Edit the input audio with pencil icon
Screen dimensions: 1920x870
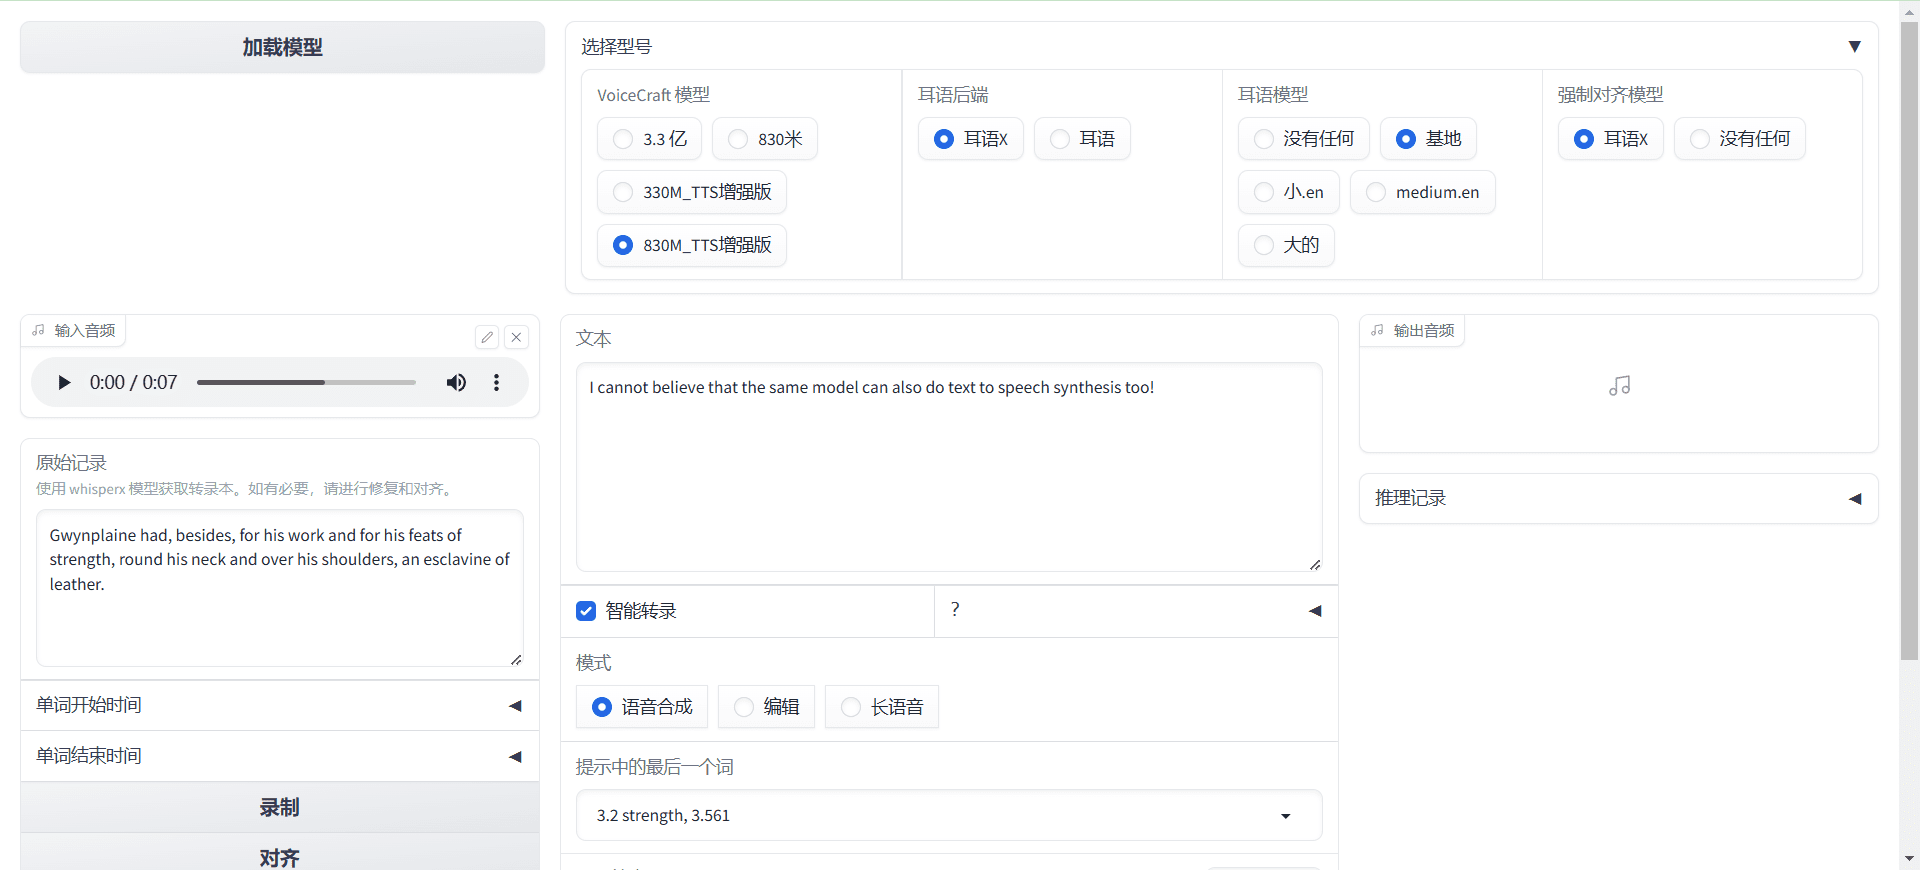(487, 337)
